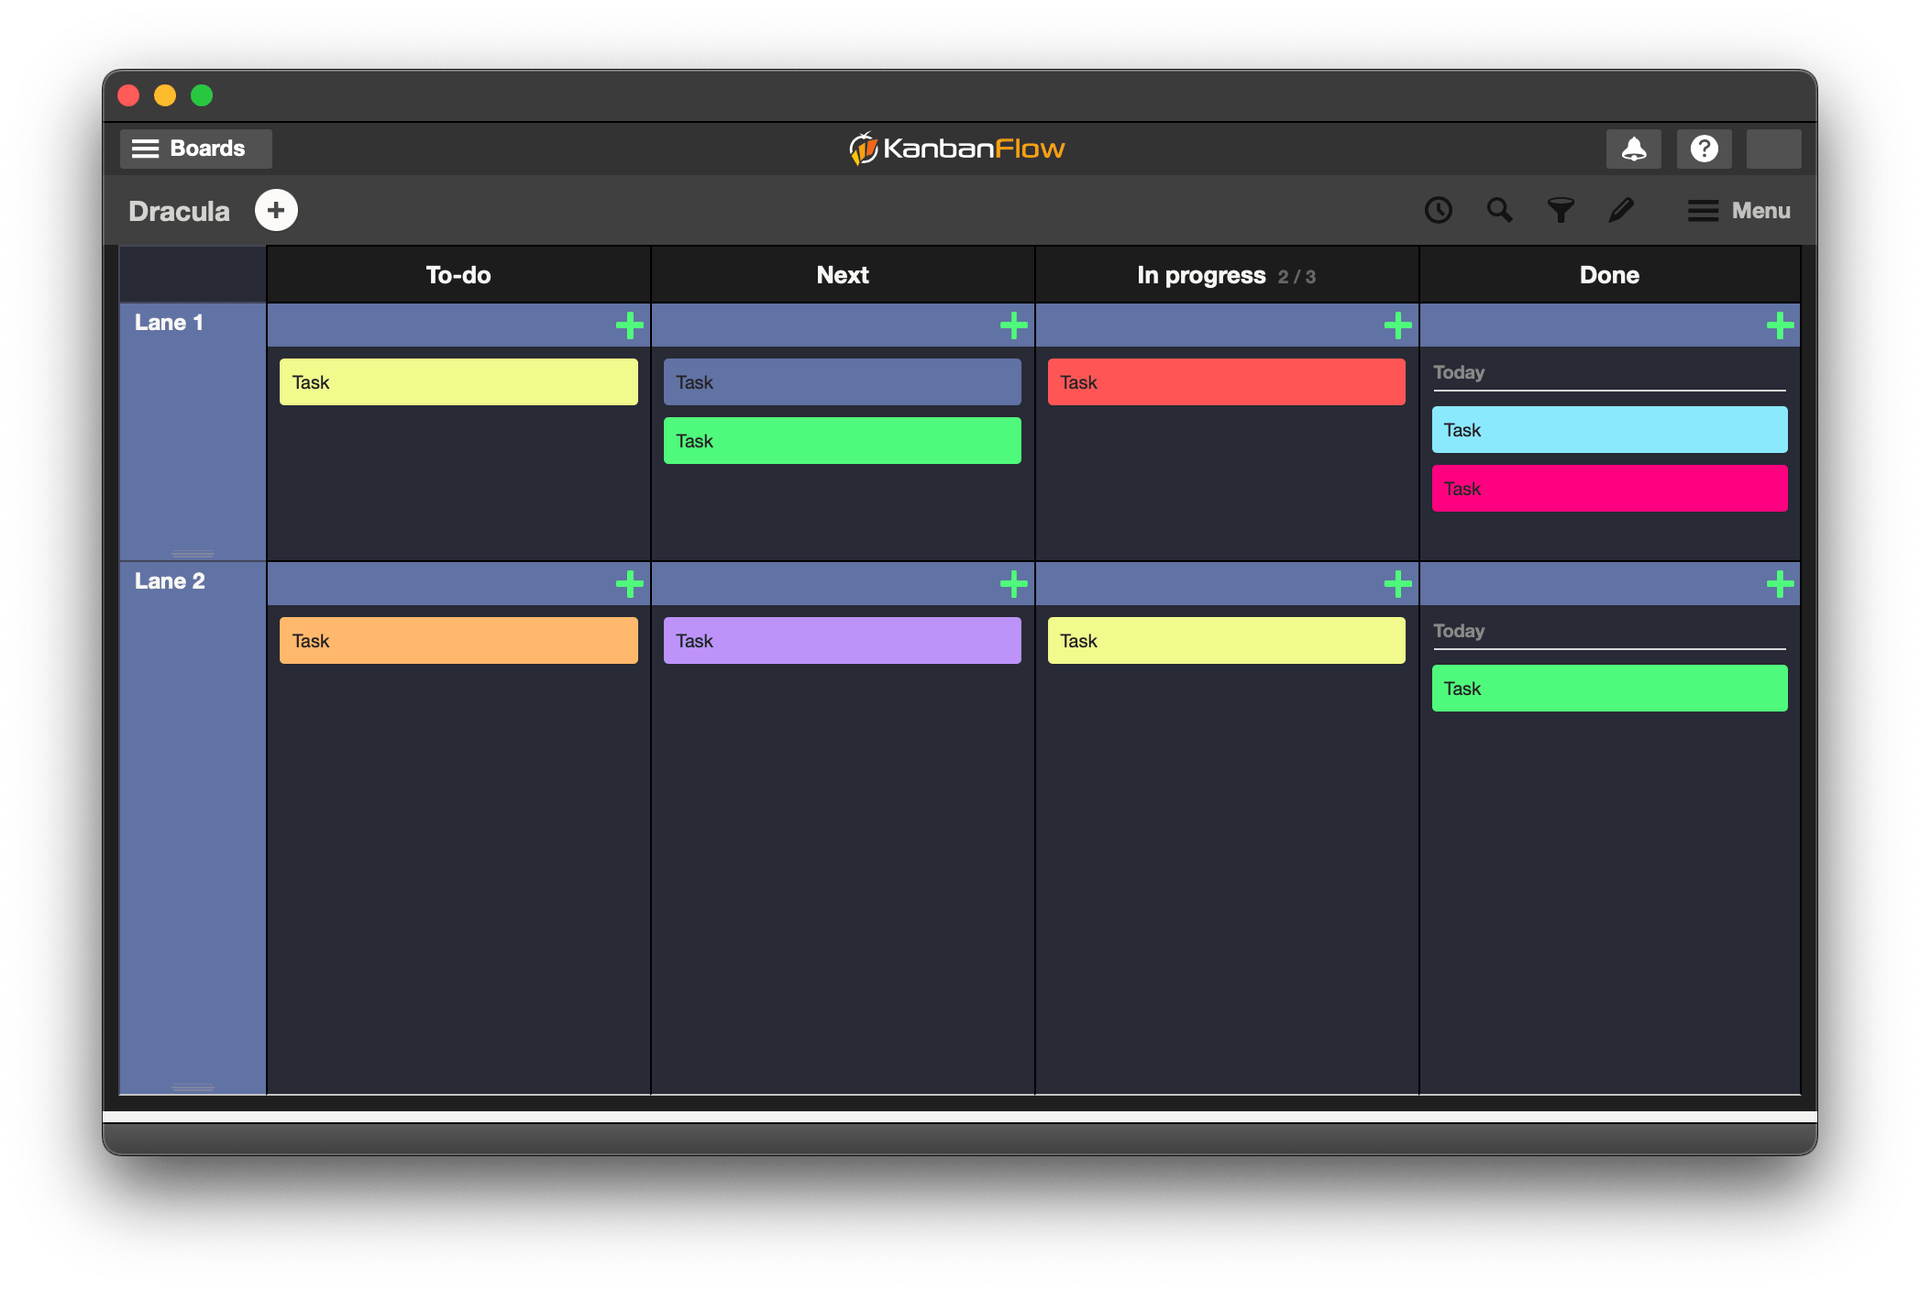Click the Boards button
Screen dimensions: 1920x1291
coord(195,148)
